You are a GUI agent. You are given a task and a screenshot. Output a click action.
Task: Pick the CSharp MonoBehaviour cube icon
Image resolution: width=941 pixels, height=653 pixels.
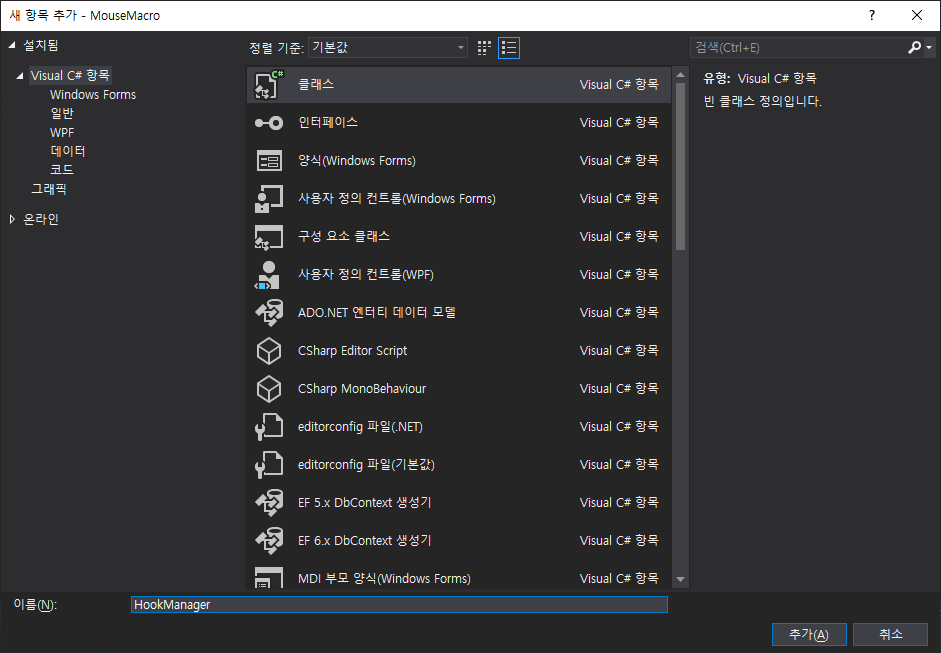[x=269, y=389]
